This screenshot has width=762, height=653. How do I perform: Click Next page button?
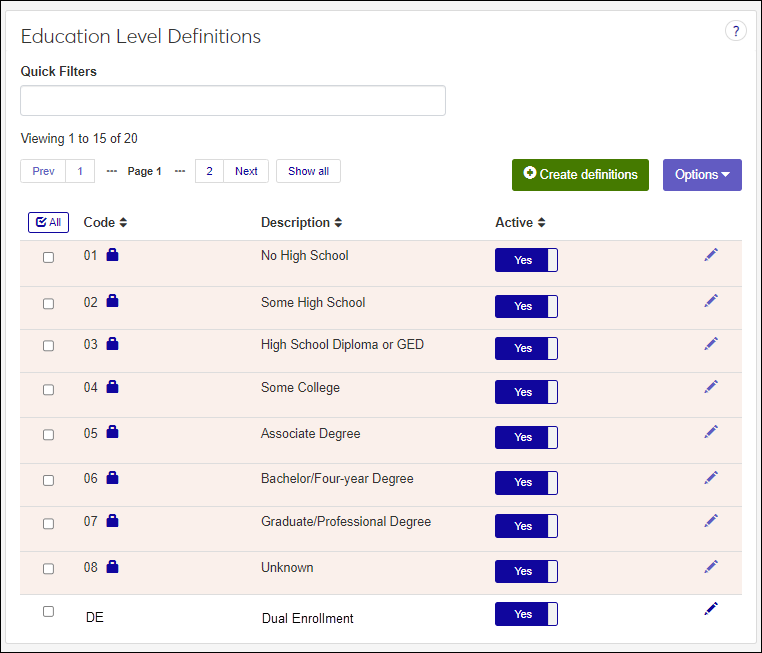246,171
